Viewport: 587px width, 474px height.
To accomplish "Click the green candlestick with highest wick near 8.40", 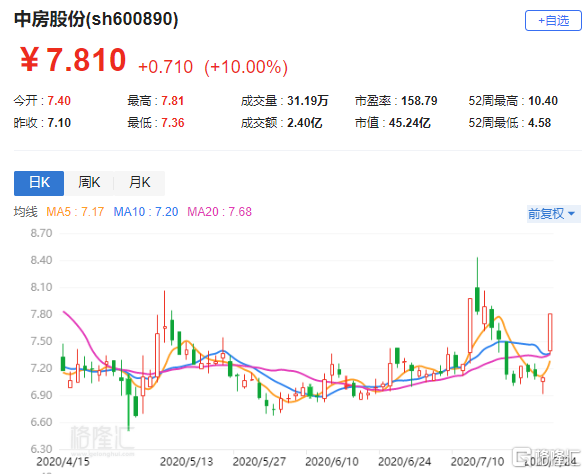I will pos(477,299).
